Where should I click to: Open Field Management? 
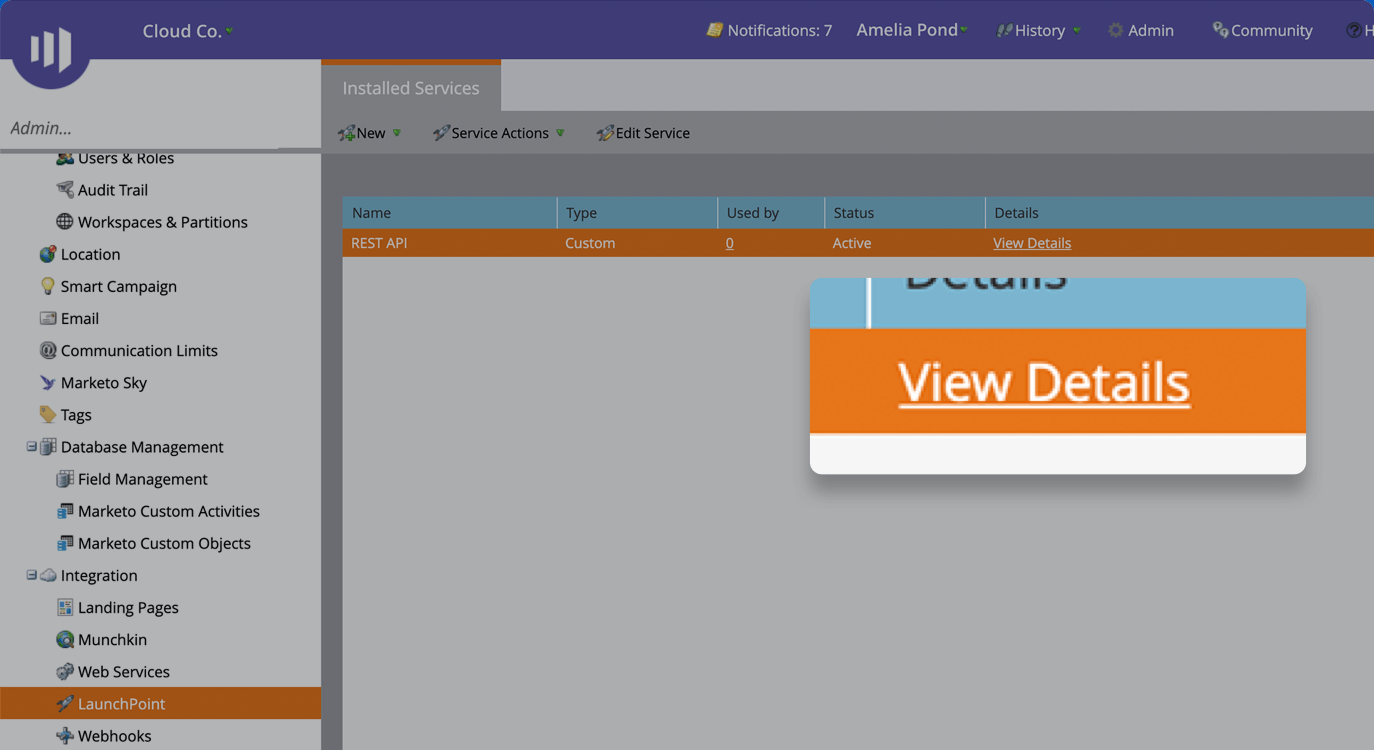click(143, 479)
